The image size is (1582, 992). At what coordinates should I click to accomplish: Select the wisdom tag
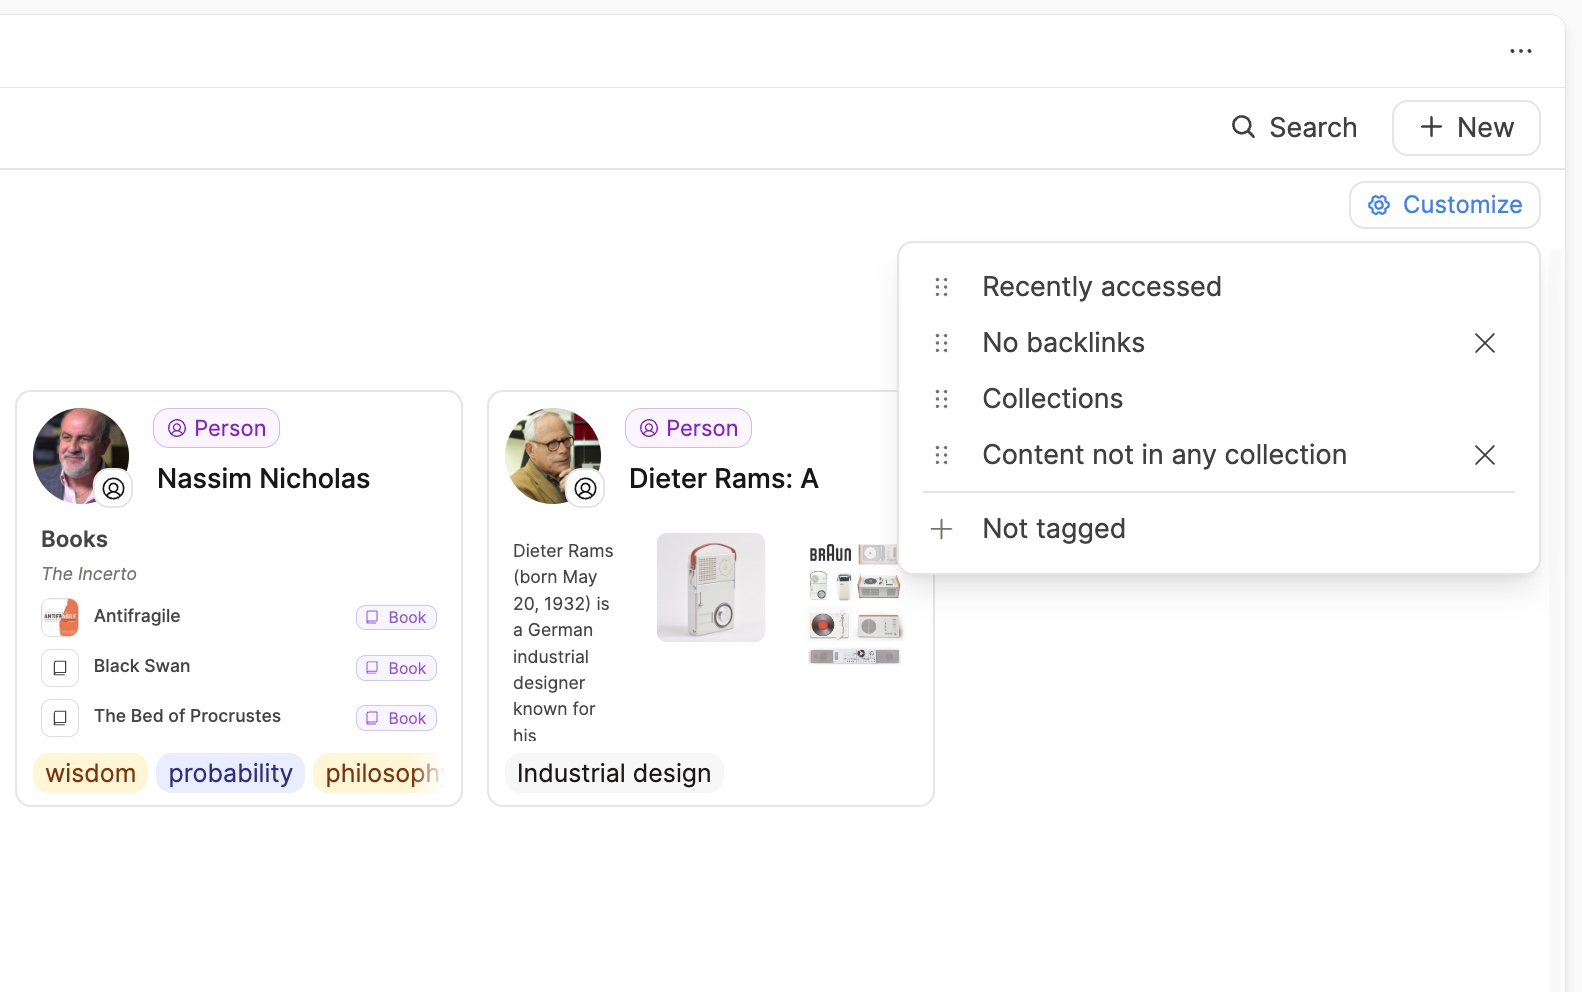point(91,773)
